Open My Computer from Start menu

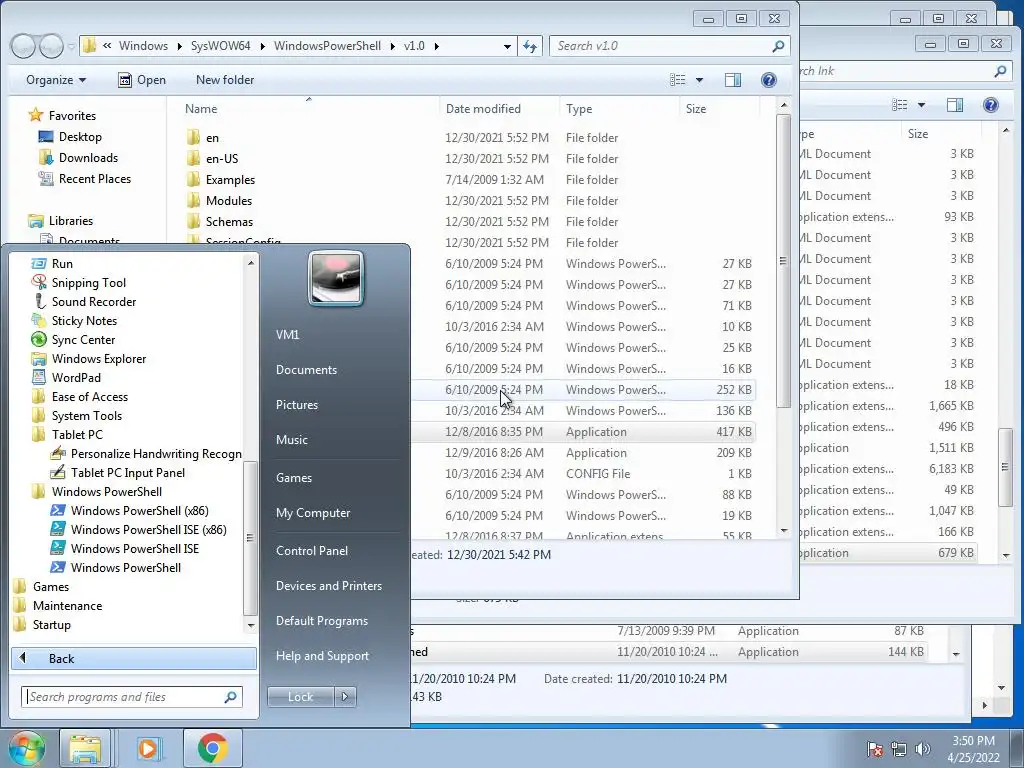(x=313, y=513)
